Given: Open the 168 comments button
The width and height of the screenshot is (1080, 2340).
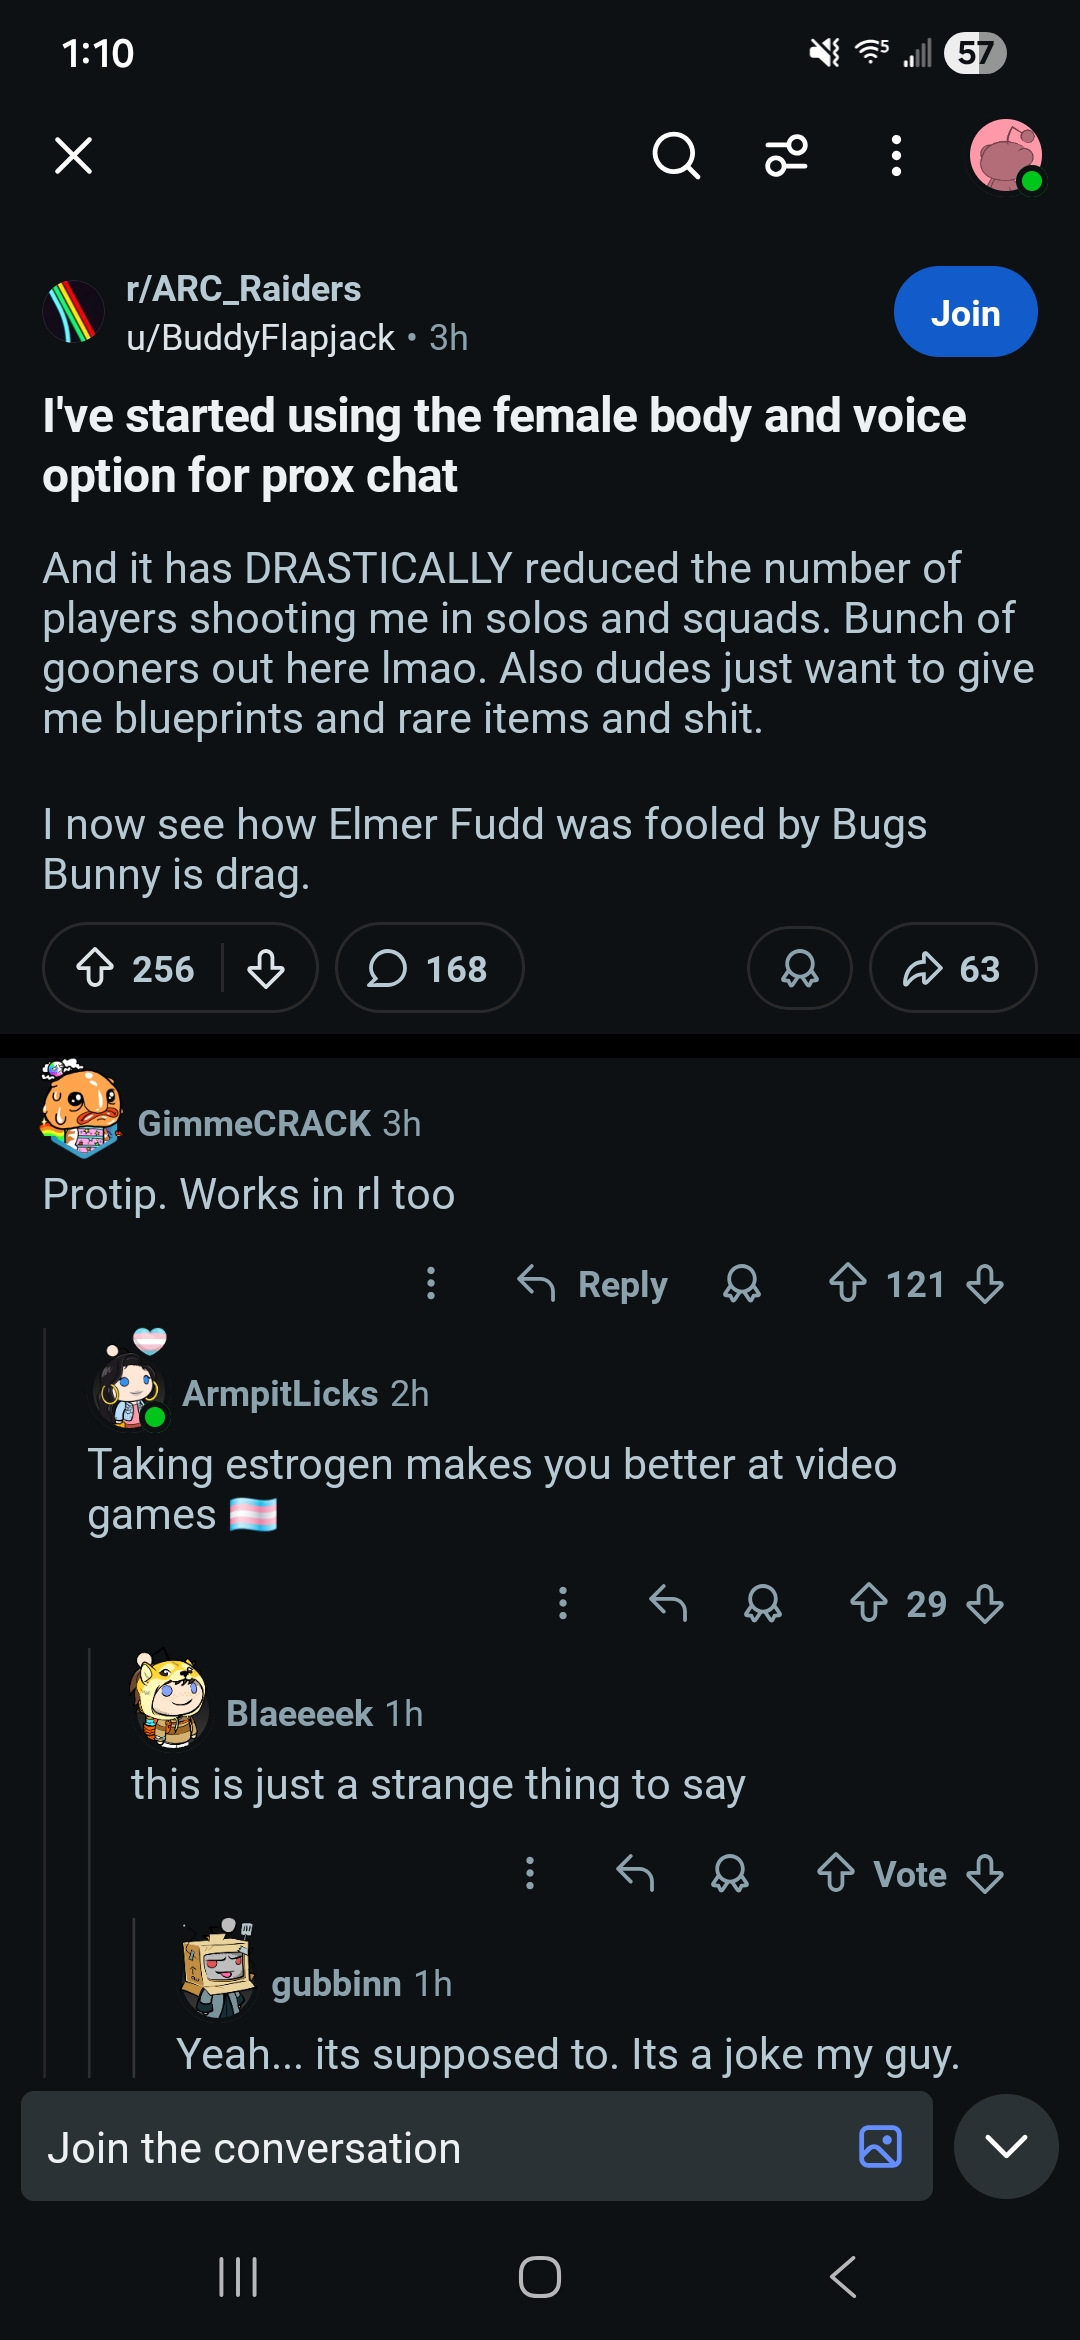Looking at the screenshot, I should pos(429,968).
